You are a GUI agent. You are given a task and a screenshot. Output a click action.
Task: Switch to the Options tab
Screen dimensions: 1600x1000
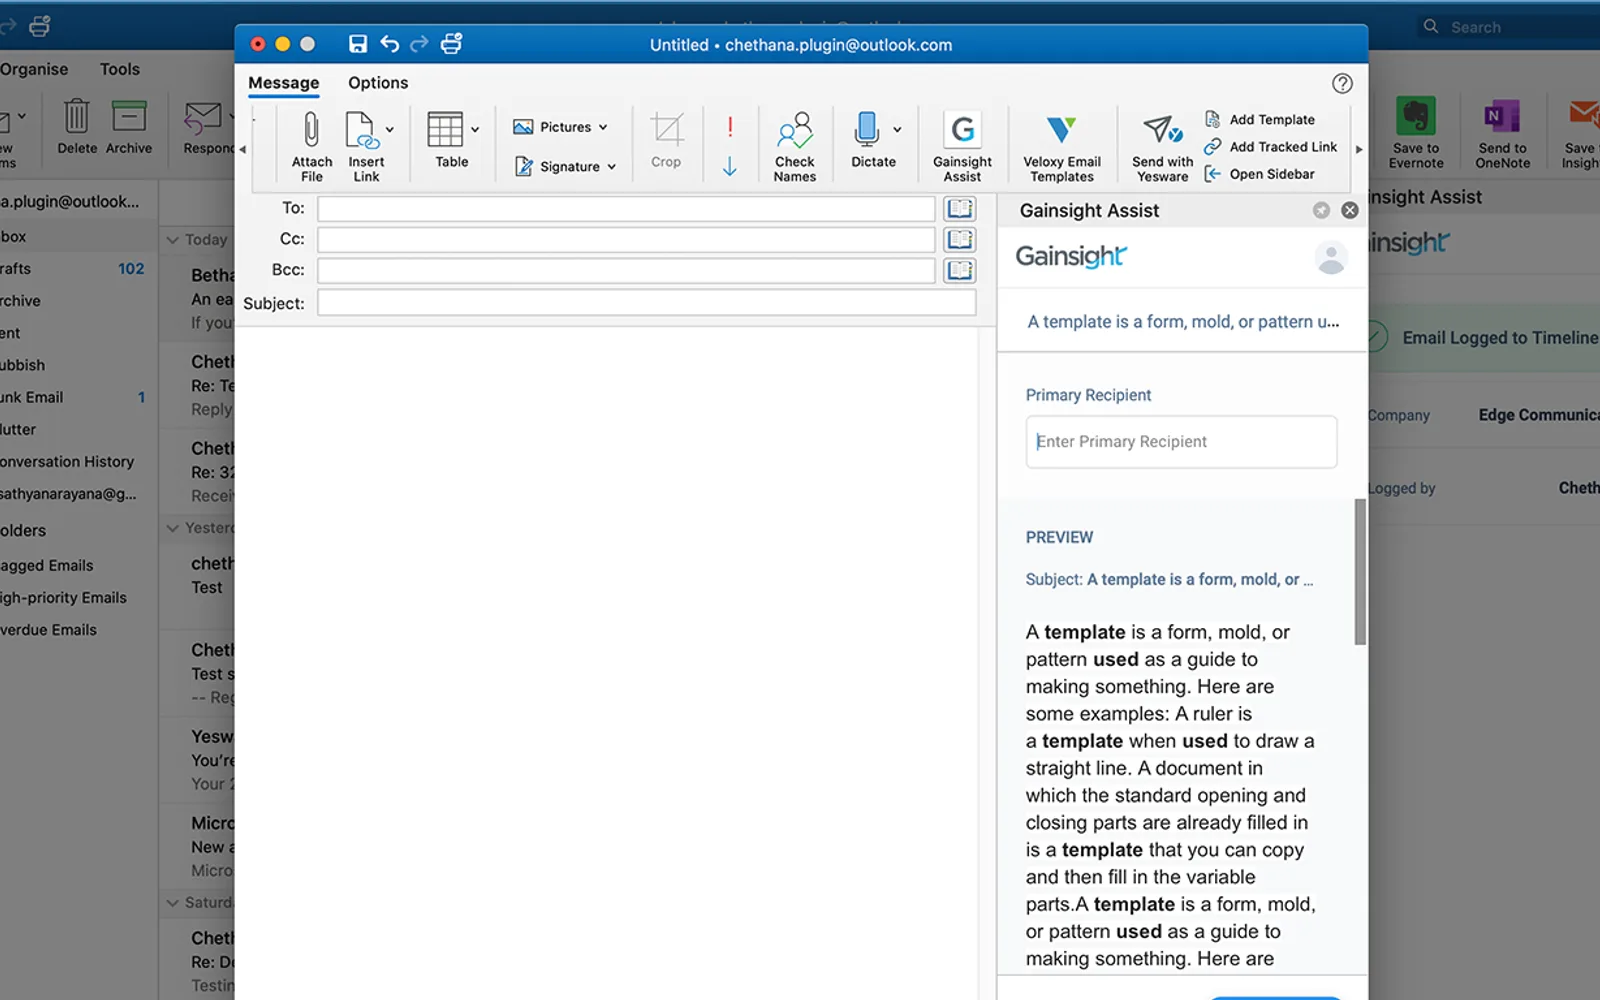(x=378, y=83)
